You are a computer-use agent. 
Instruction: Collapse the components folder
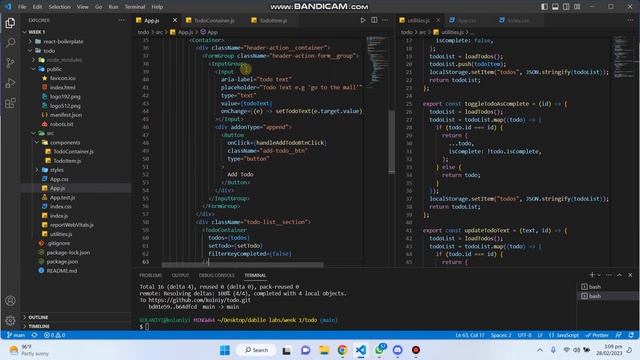click(x=37, y=142)
